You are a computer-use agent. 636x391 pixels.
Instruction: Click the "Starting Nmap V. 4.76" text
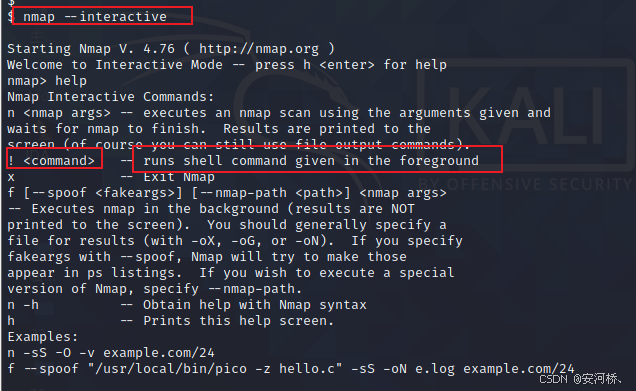click(91, 49)
